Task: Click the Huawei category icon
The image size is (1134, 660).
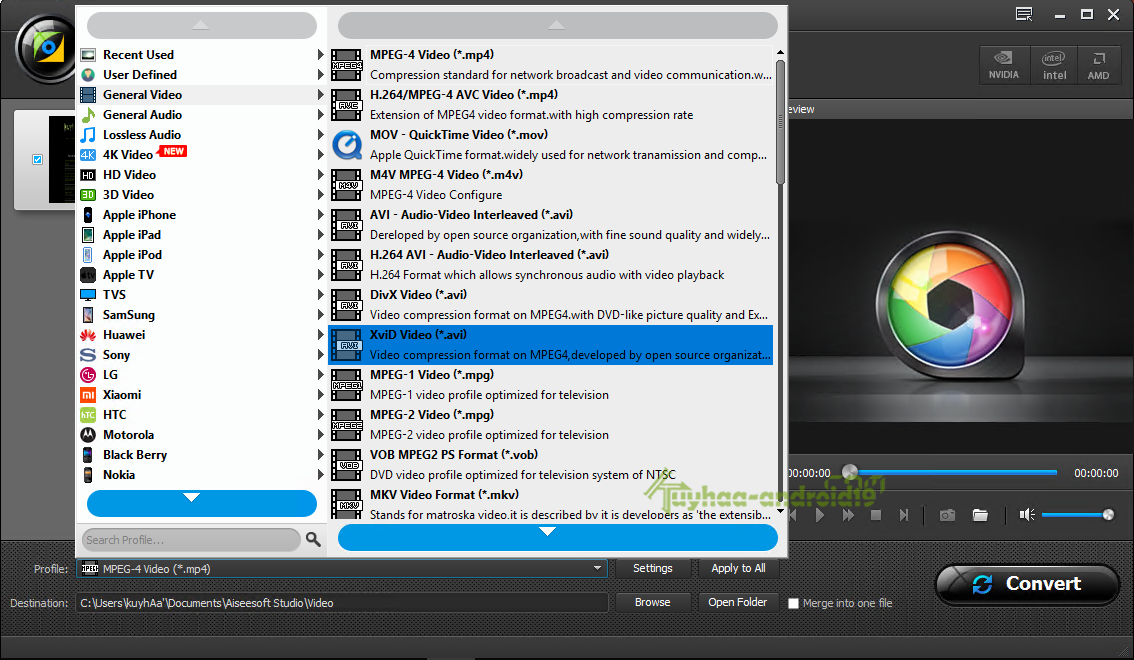Action: pyautogui.click(x=88, y=335)
